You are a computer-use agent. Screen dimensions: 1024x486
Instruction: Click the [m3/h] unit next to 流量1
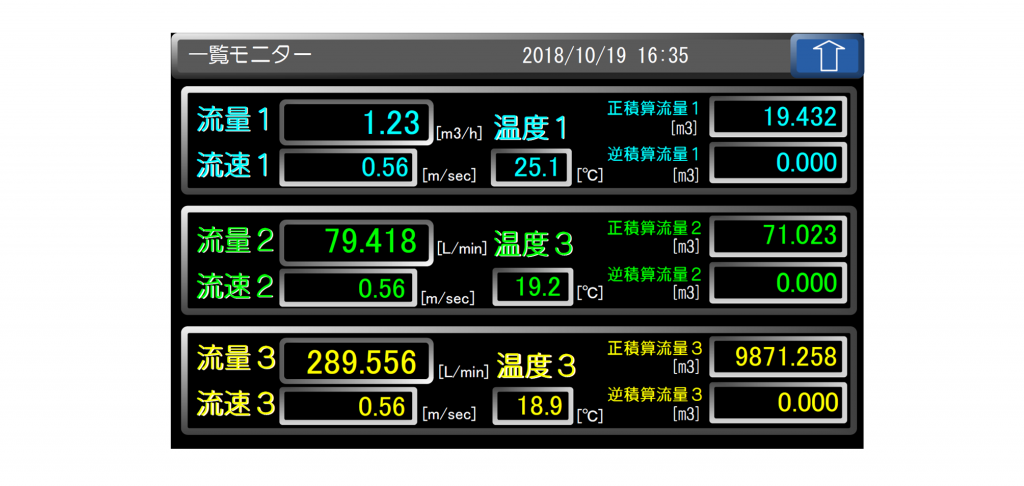[x=459, y=135]
